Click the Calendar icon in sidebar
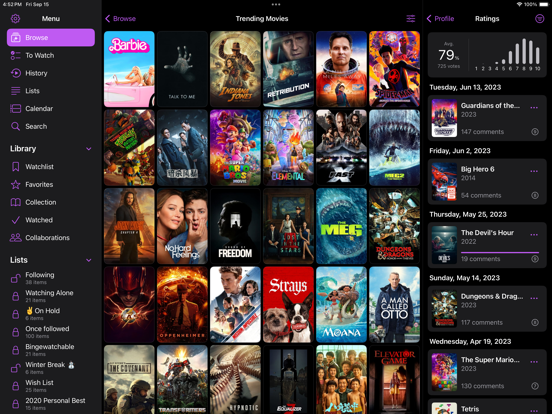The width and height of the screenshot is (552, 414). pyautogui.click(x=15, y=108)
